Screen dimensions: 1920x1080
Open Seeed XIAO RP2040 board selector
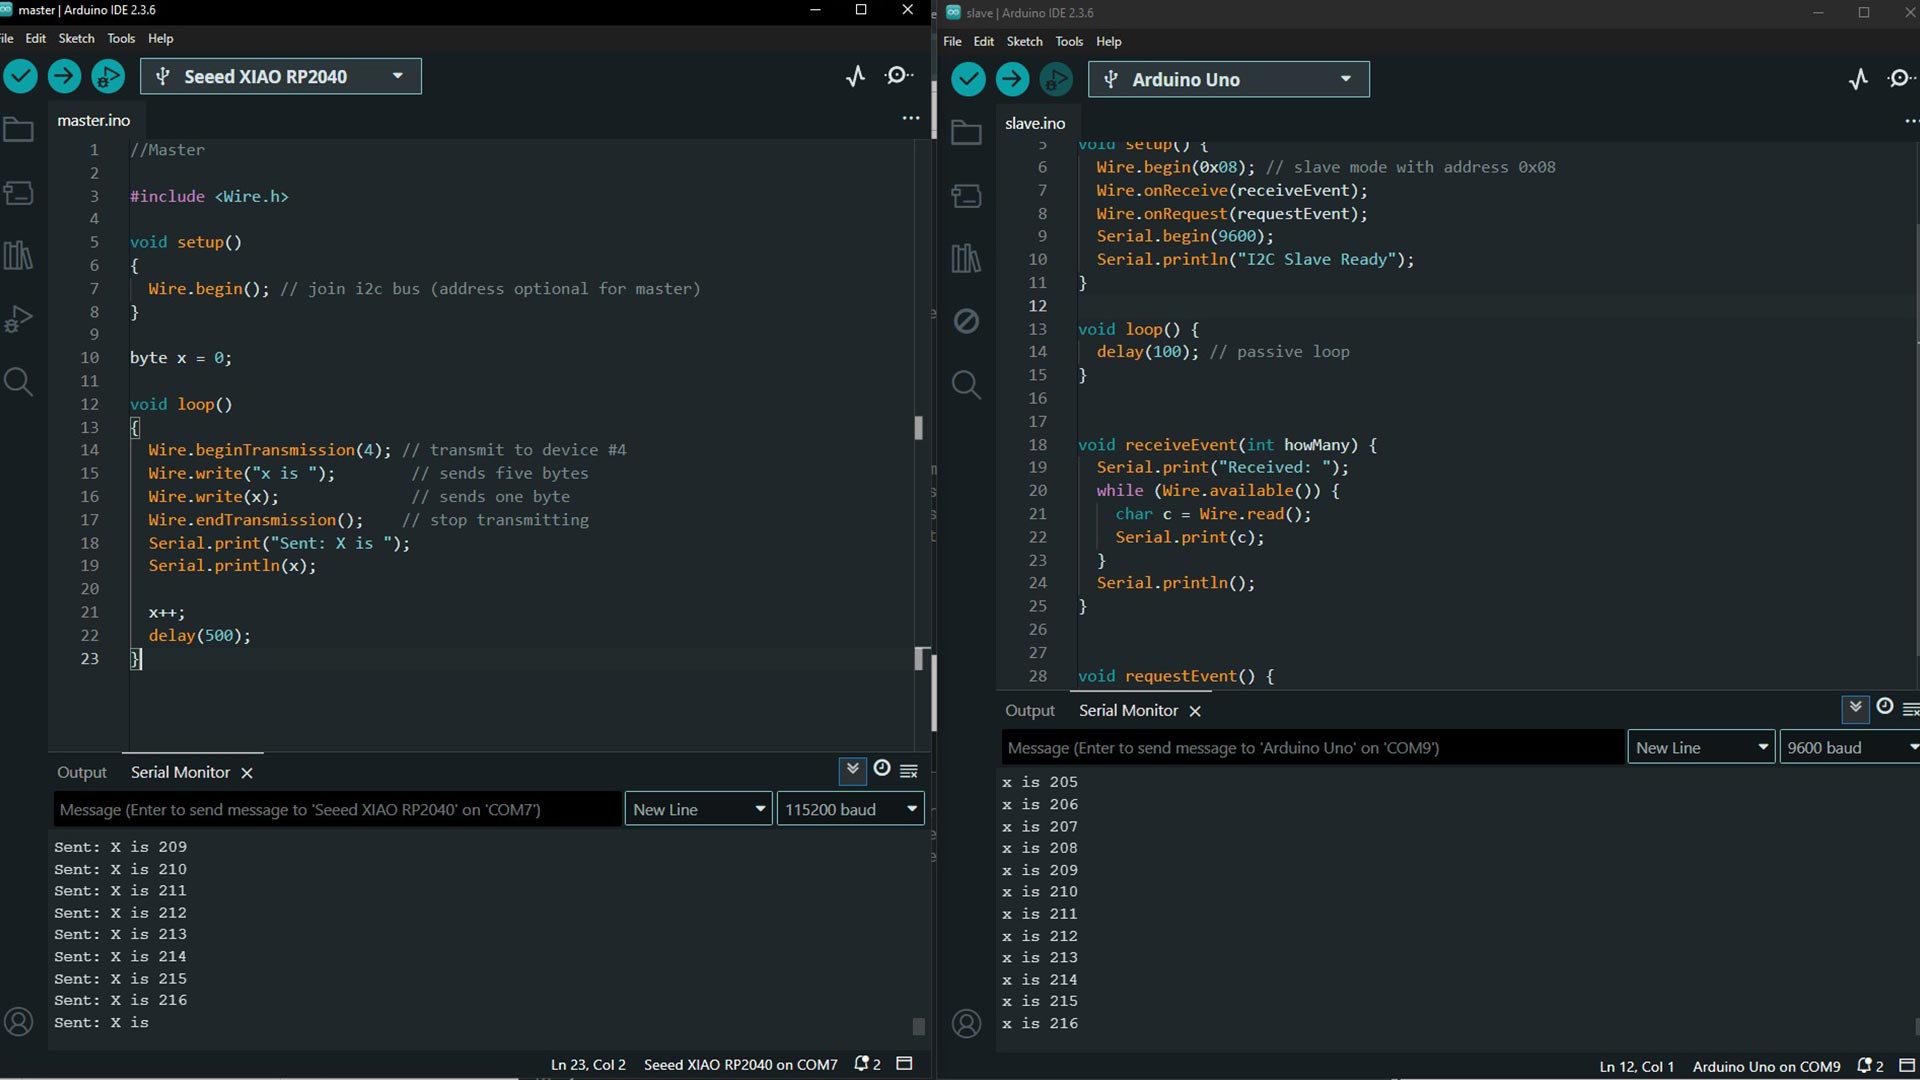pyautogui.click(x=281, y=76)
